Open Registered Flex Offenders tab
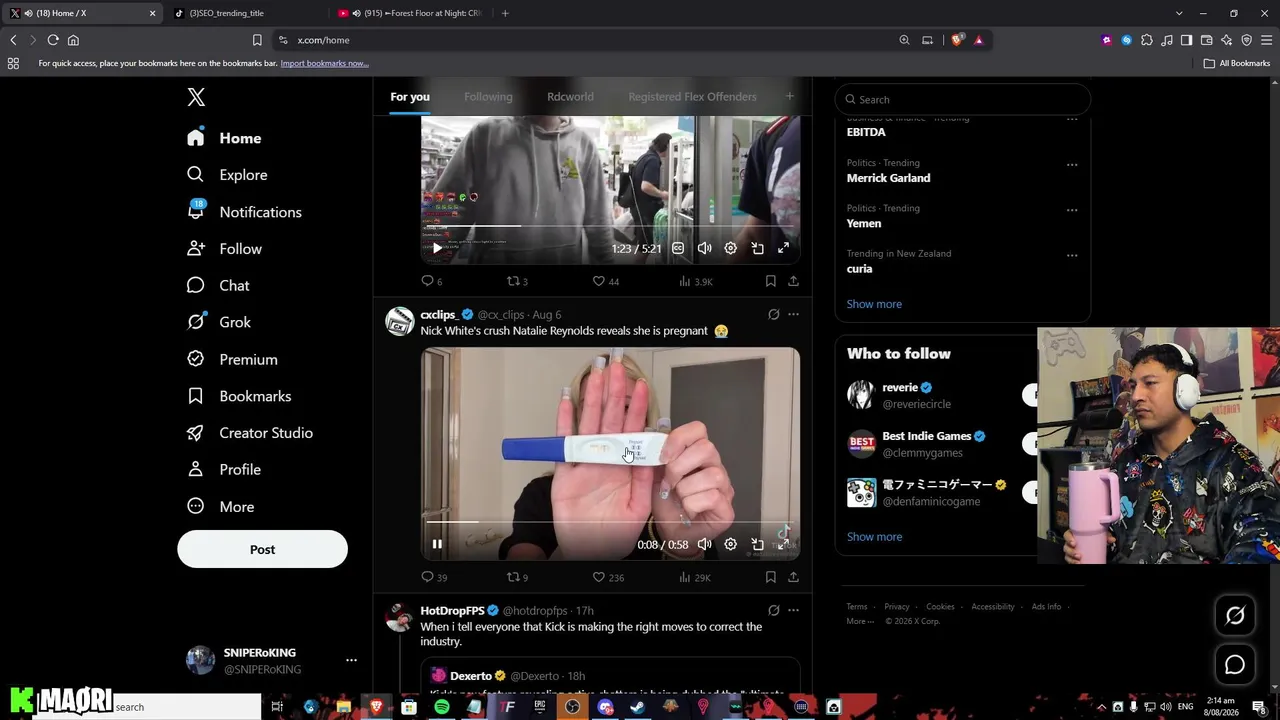 coord(692,97)
